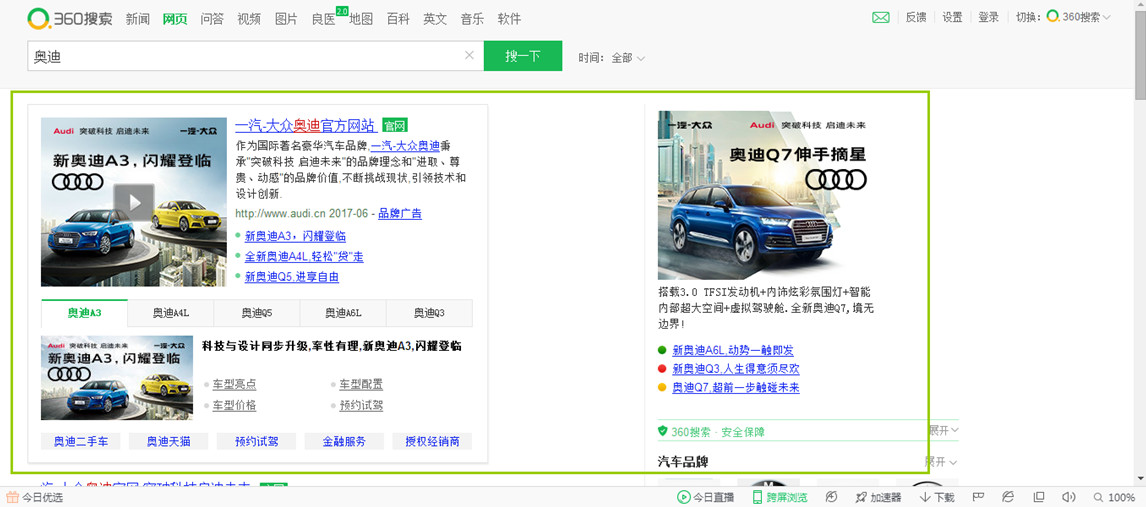1146x507 pixels.
Task: Expand the 安全保障 section with 展开
Action: point(943,431)
